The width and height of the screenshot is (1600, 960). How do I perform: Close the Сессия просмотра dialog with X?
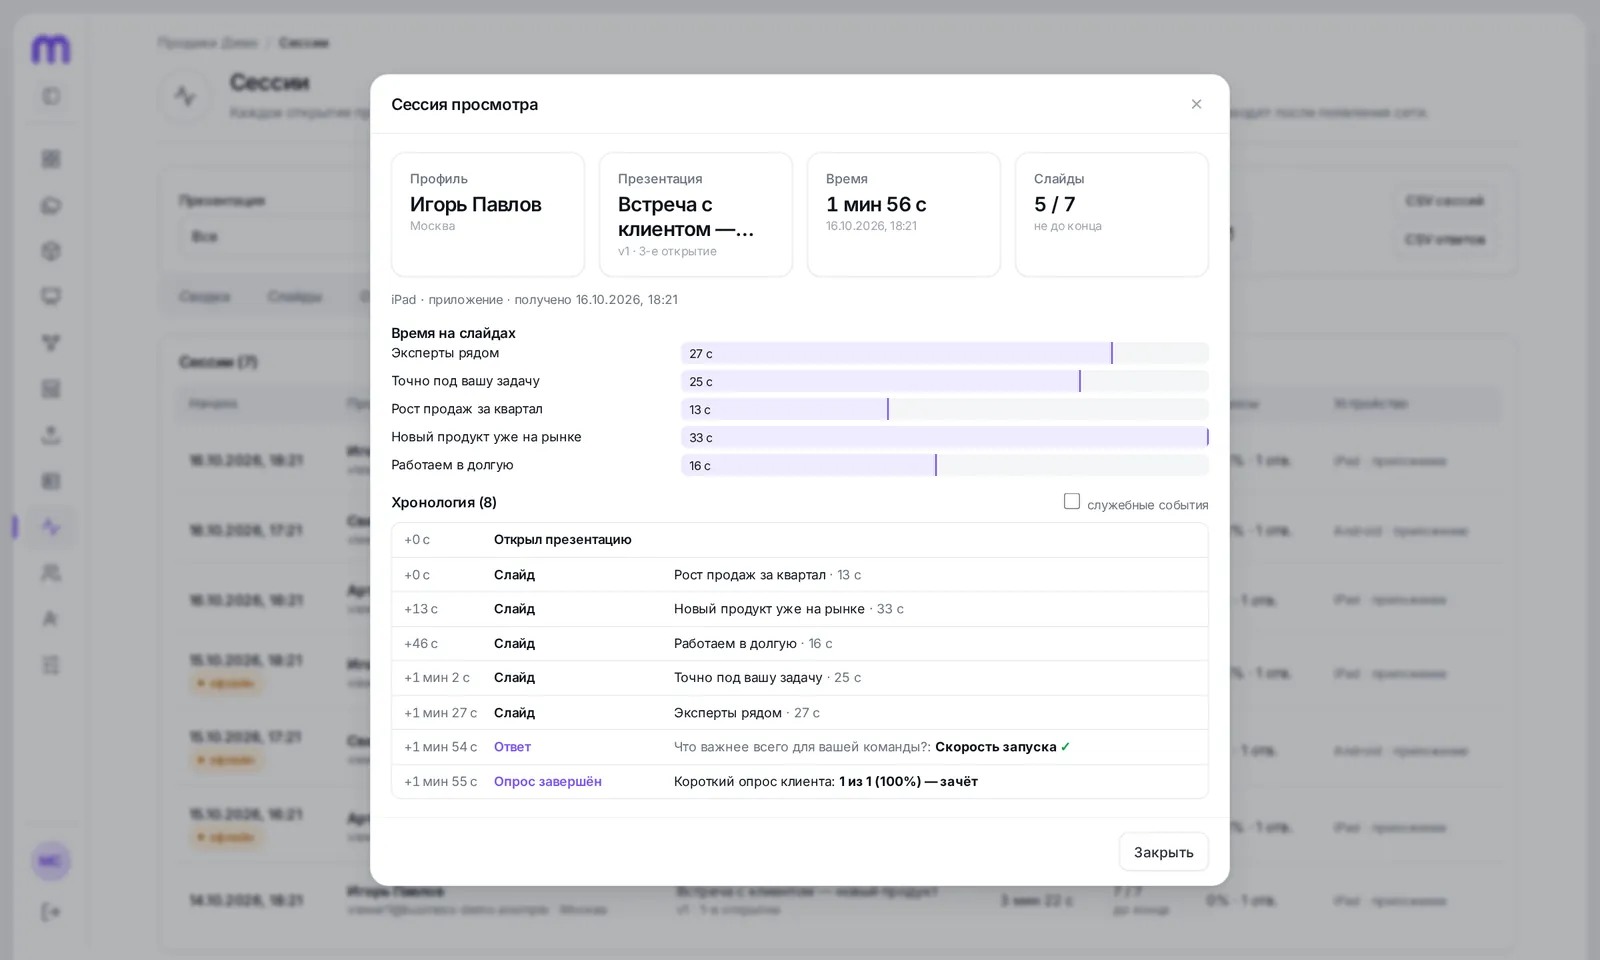click(1196, 104)
